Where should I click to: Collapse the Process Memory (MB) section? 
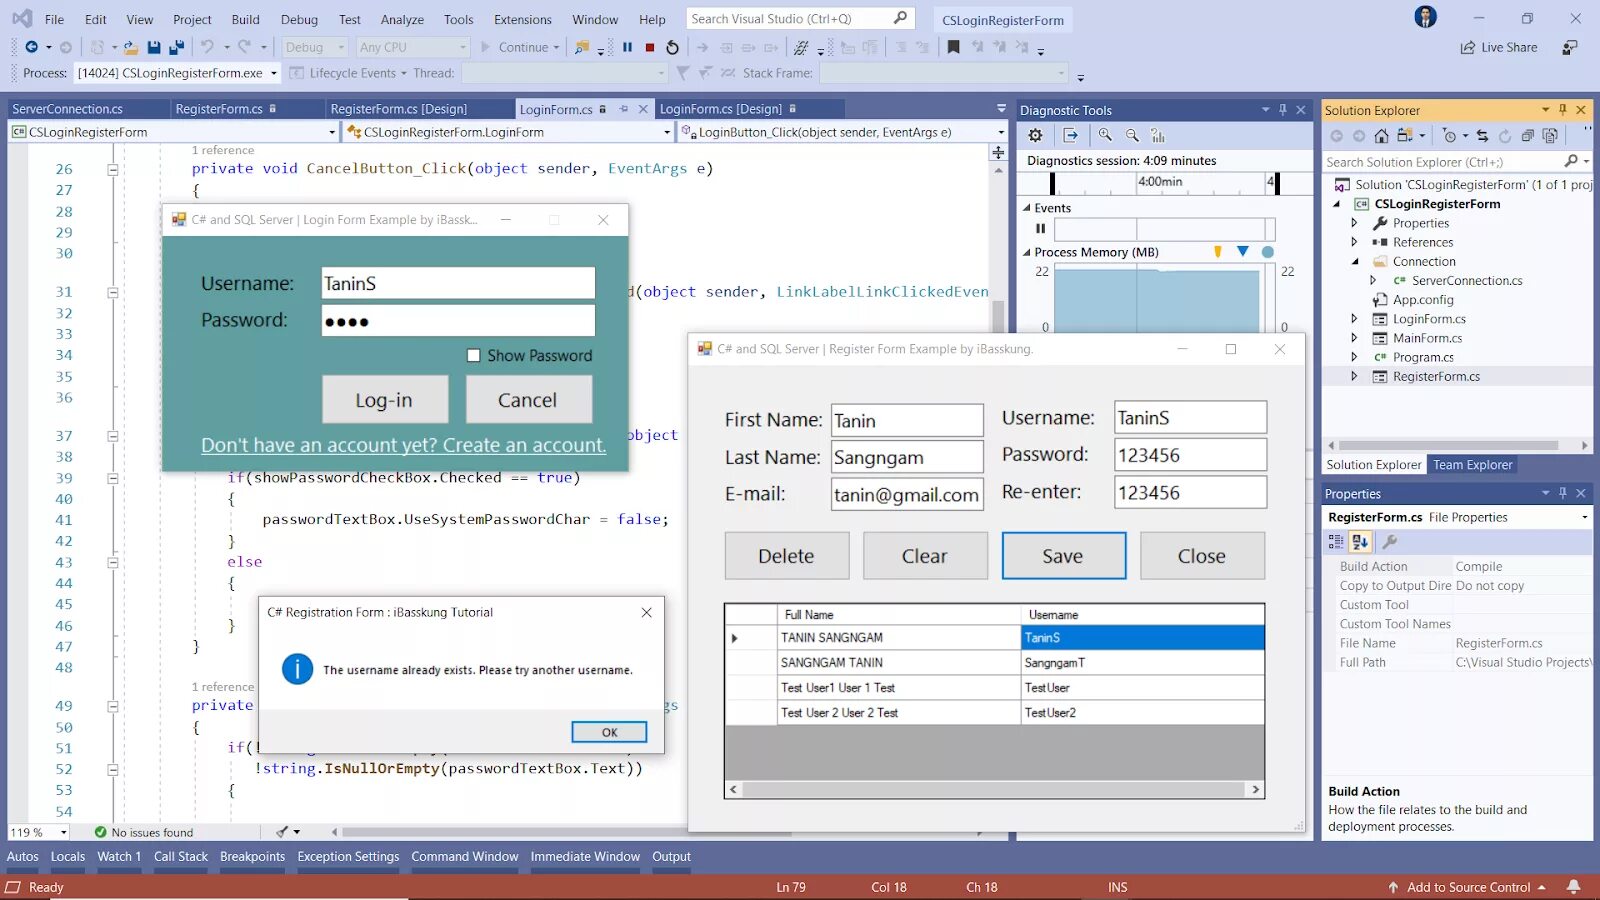(x=1026, y=252)
